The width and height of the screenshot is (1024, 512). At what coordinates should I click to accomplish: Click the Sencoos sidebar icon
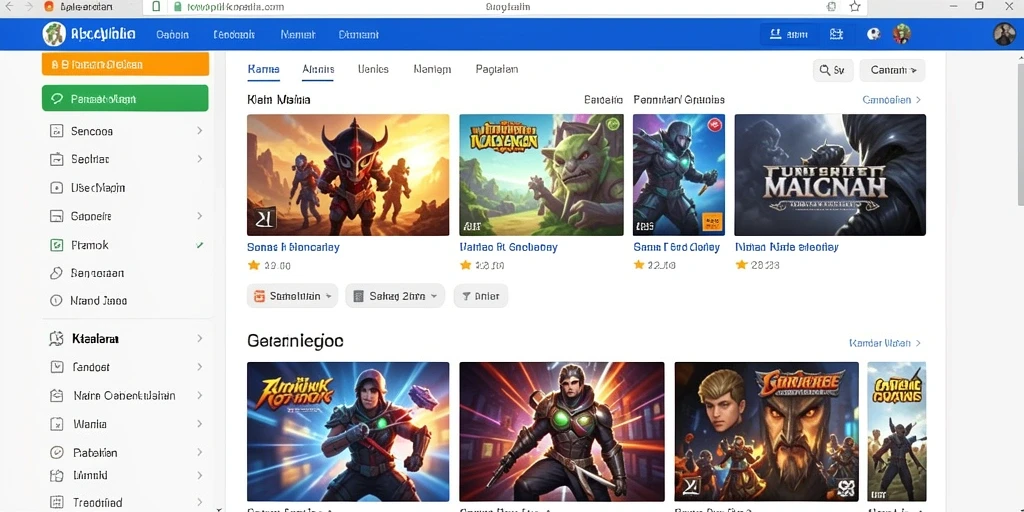pos(57,131)
